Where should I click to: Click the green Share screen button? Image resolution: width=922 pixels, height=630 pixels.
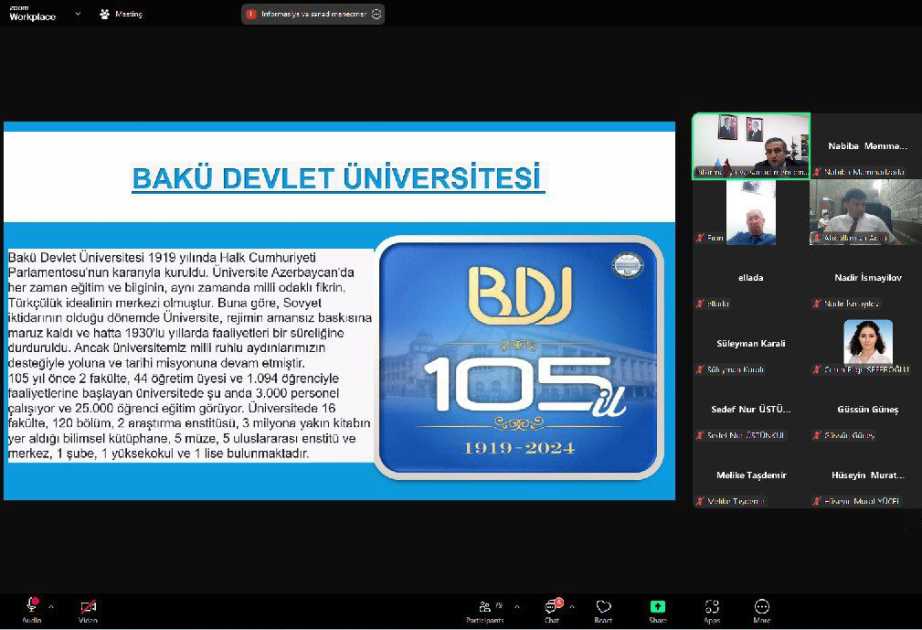click(657, 606)
